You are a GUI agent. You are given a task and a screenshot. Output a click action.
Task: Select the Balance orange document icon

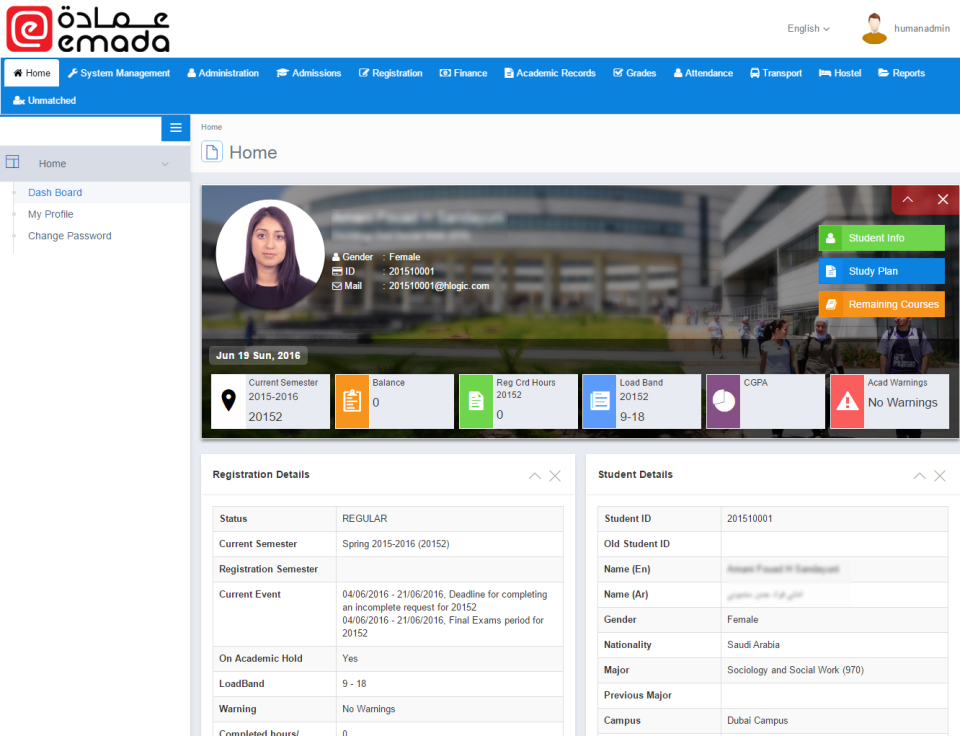point(352,401)
